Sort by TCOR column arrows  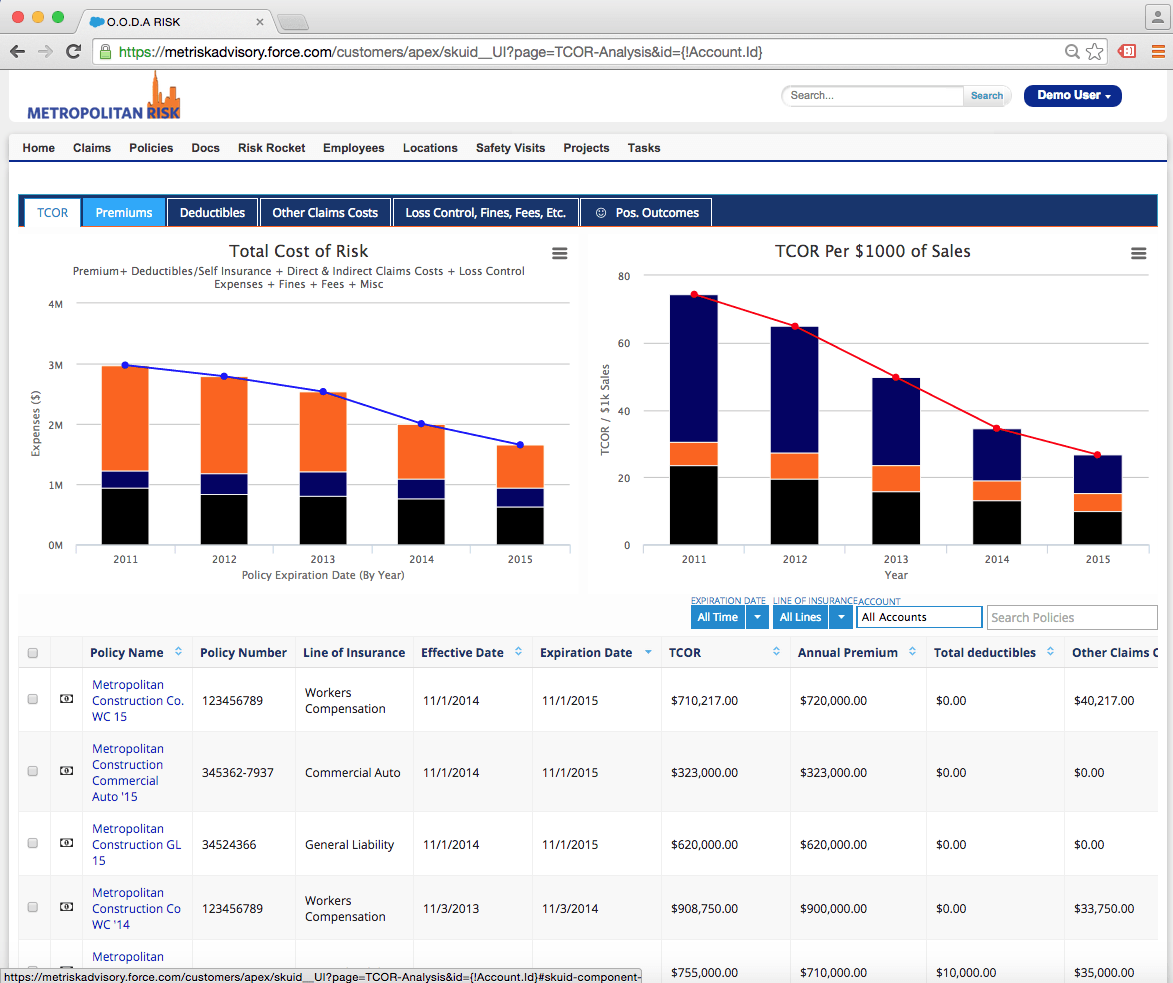coord(777,652)
